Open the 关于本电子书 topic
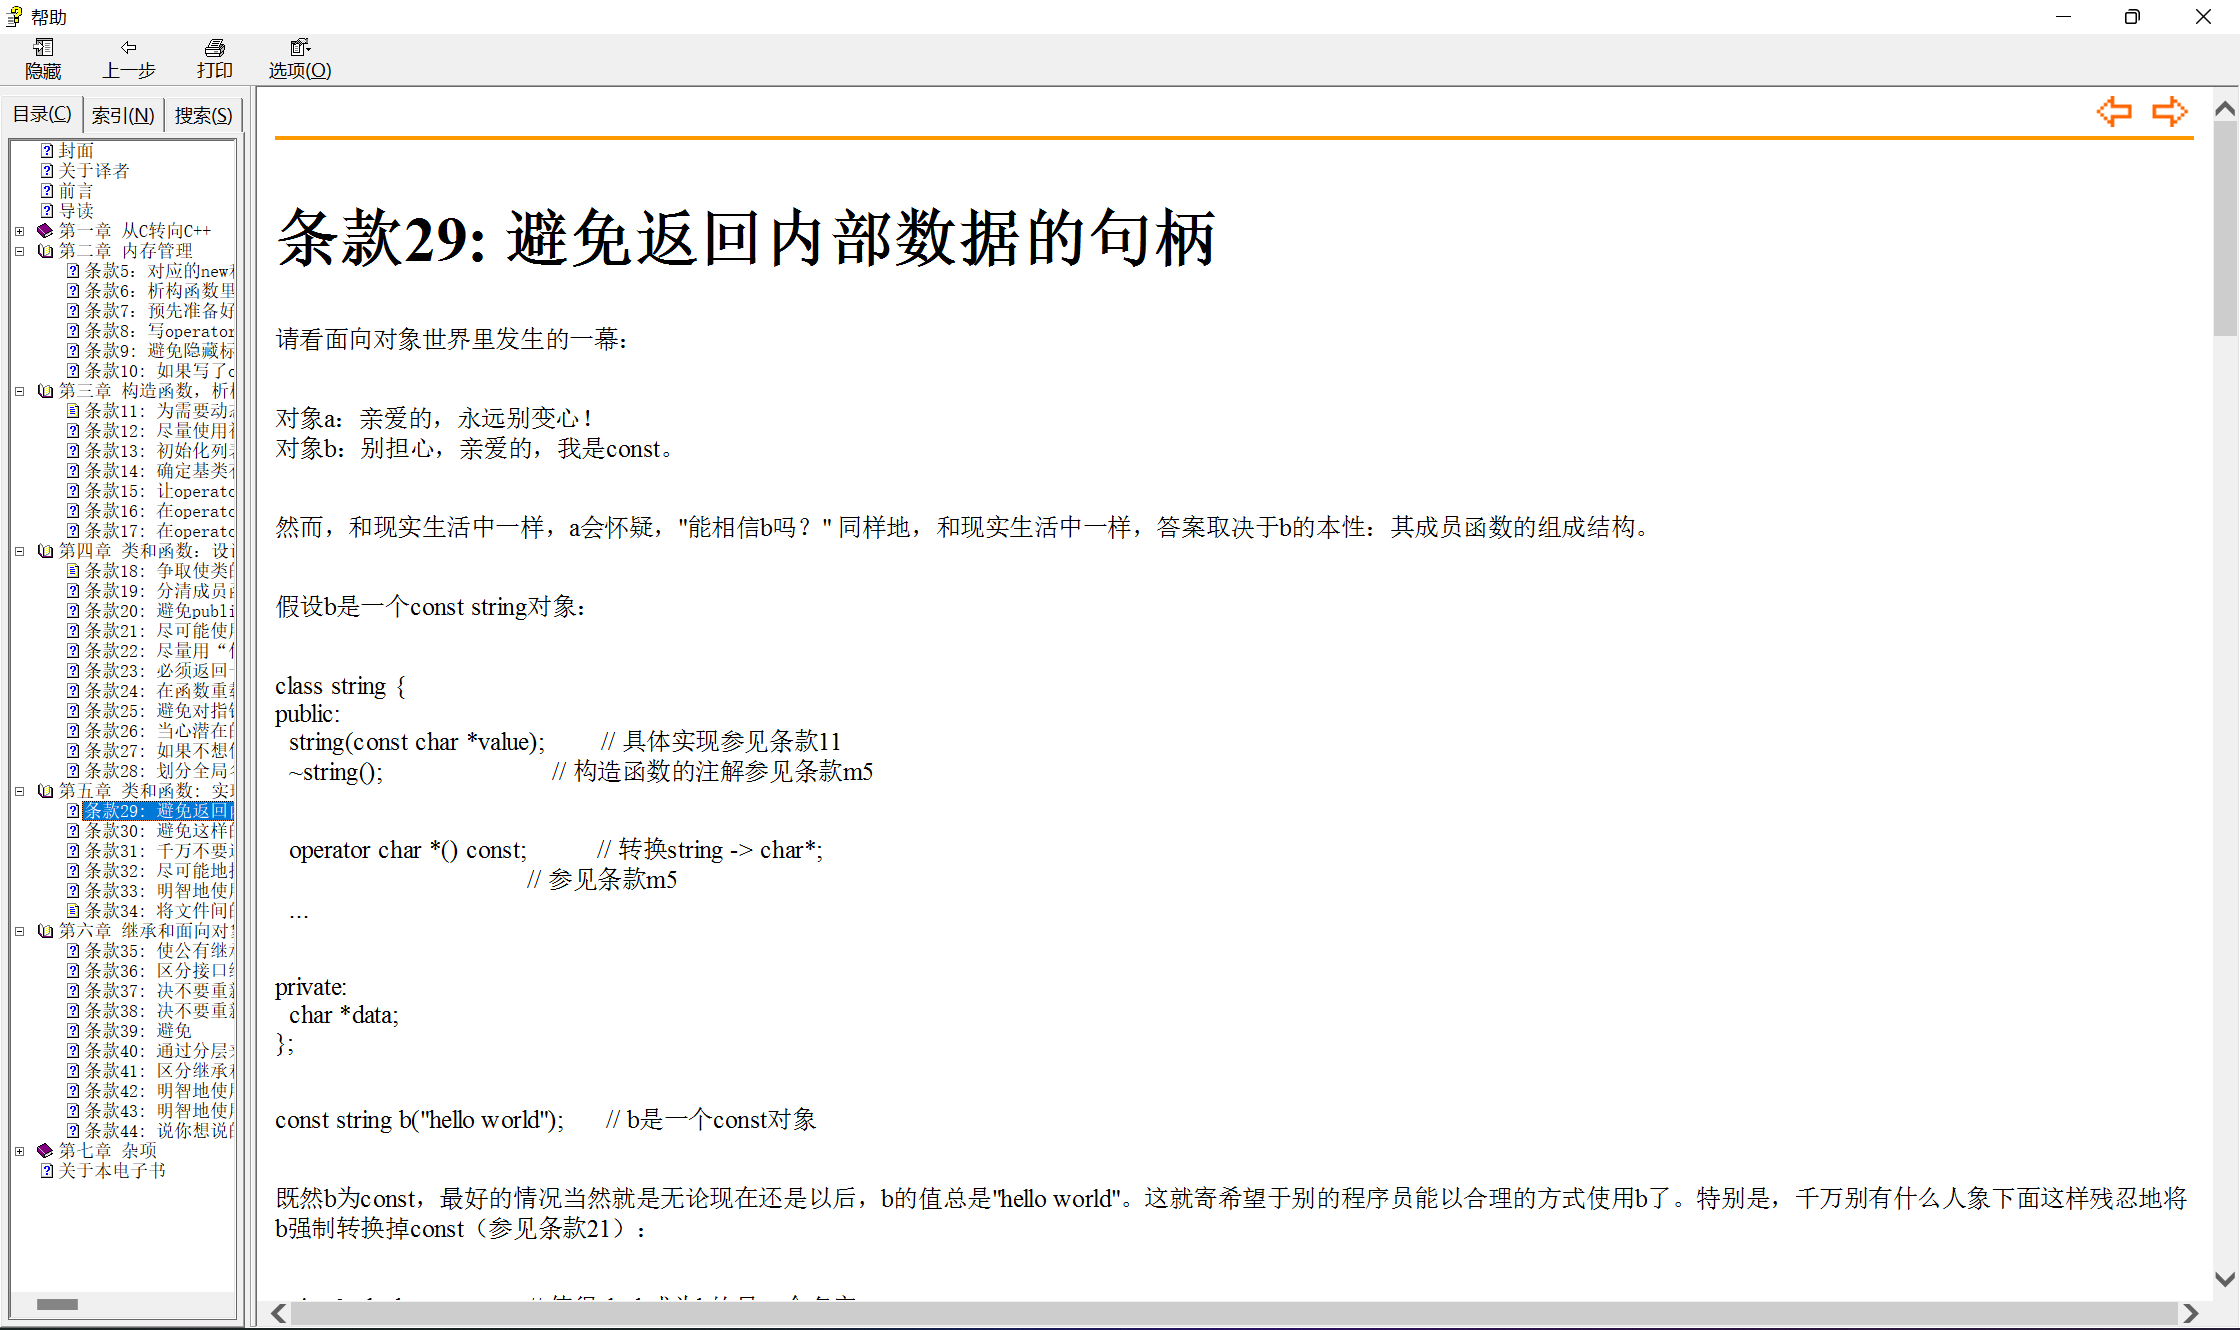 pos(110,1170)
